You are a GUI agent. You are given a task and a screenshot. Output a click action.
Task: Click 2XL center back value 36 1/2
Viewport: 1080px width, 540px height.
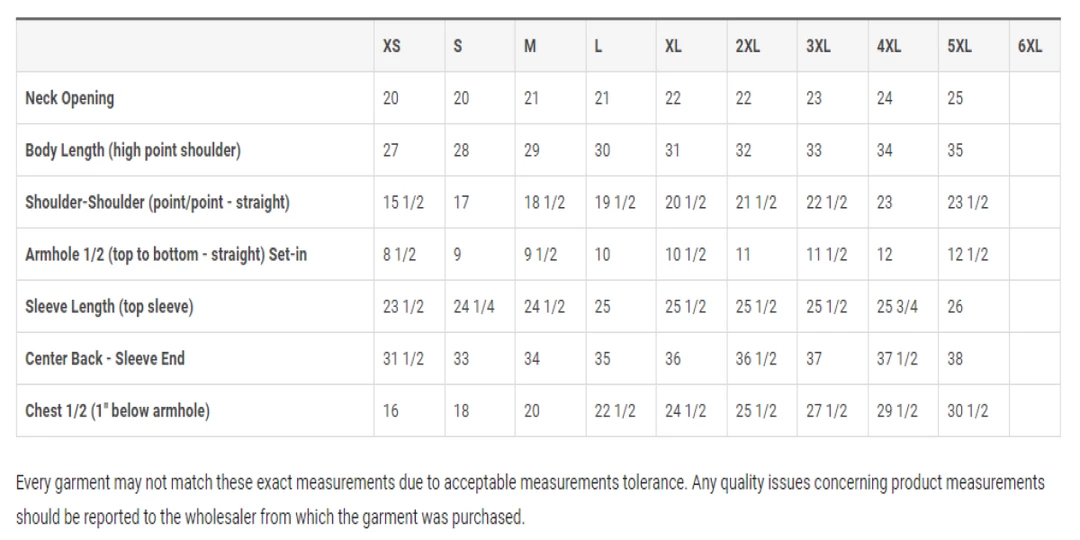[756, 358]
